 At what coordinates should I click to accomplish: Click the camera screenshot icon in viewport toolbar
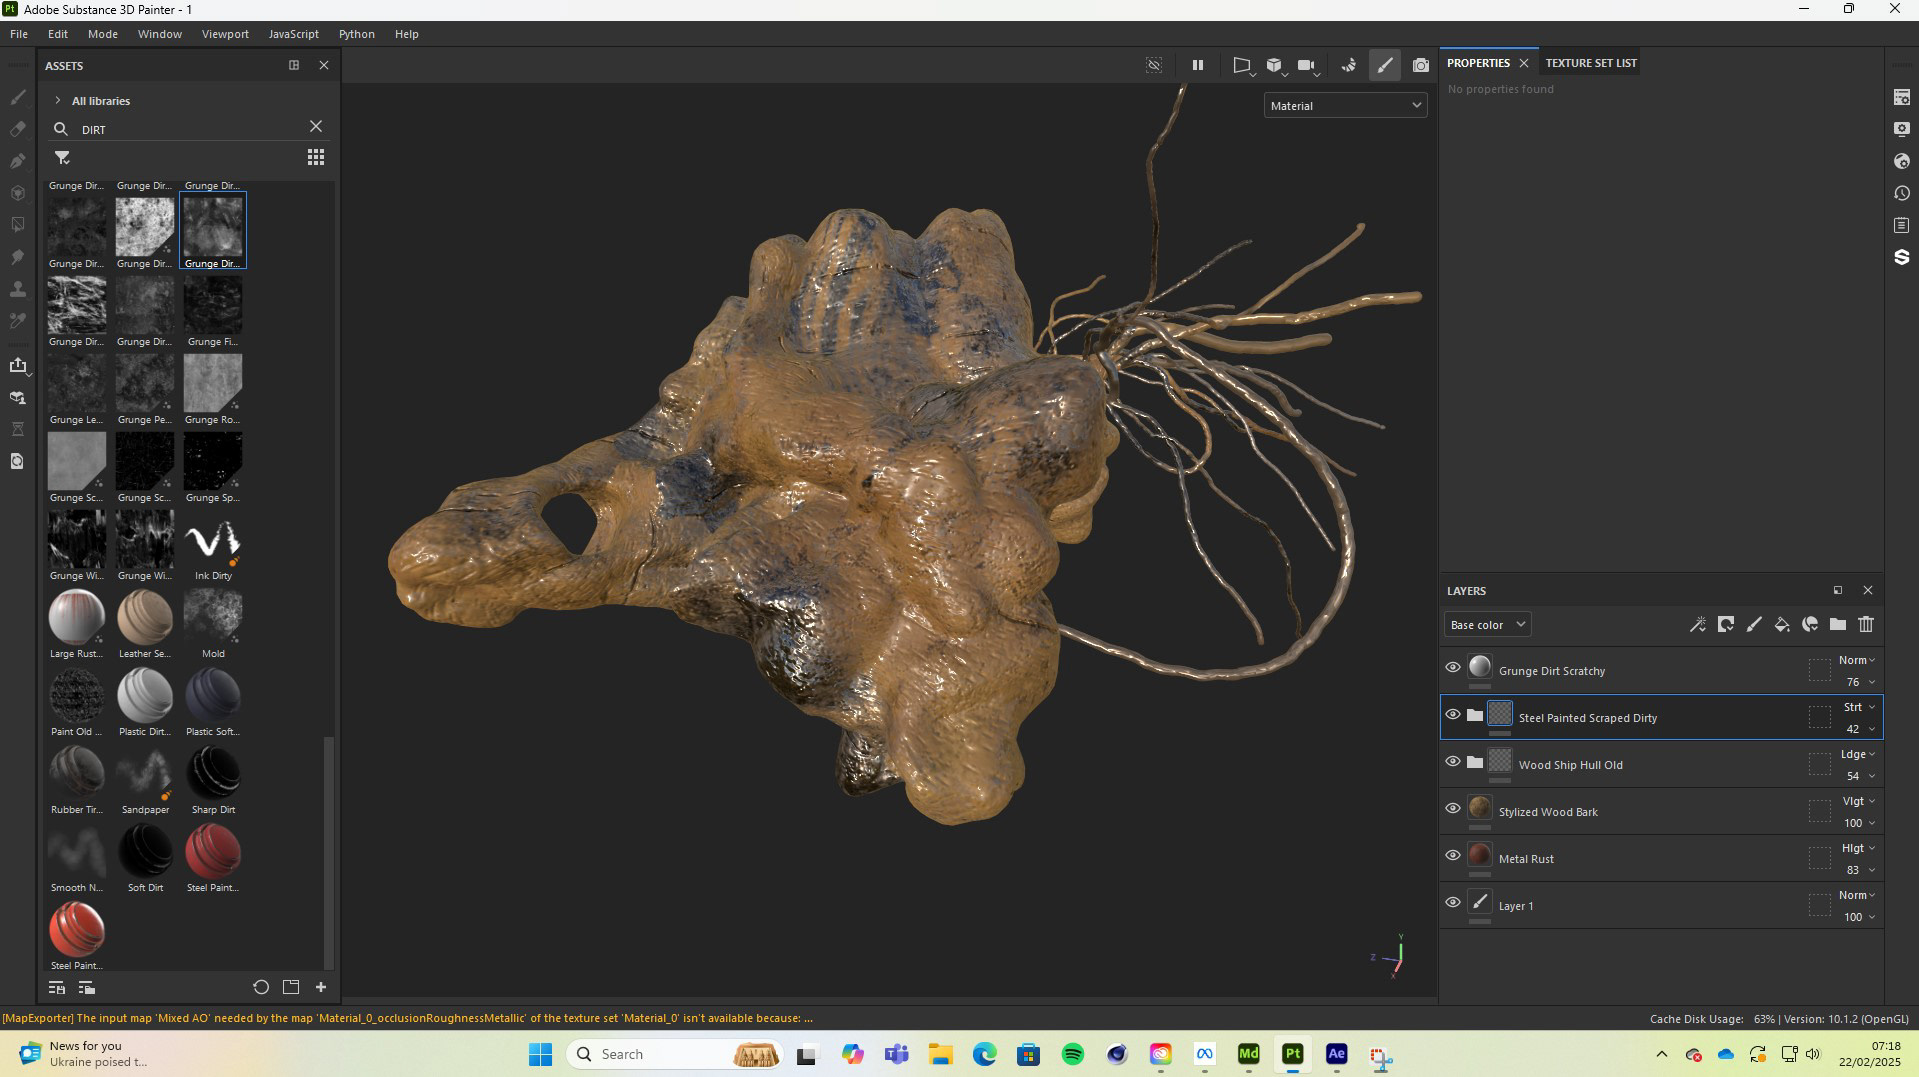1420,65
